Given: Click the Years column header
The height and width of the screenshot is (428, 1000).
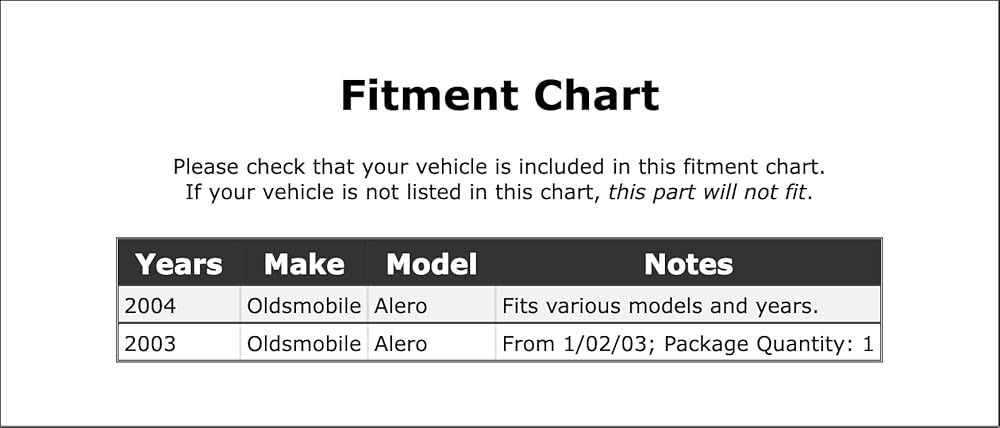Looking at the screenshot, I should [x=179, y=264].
